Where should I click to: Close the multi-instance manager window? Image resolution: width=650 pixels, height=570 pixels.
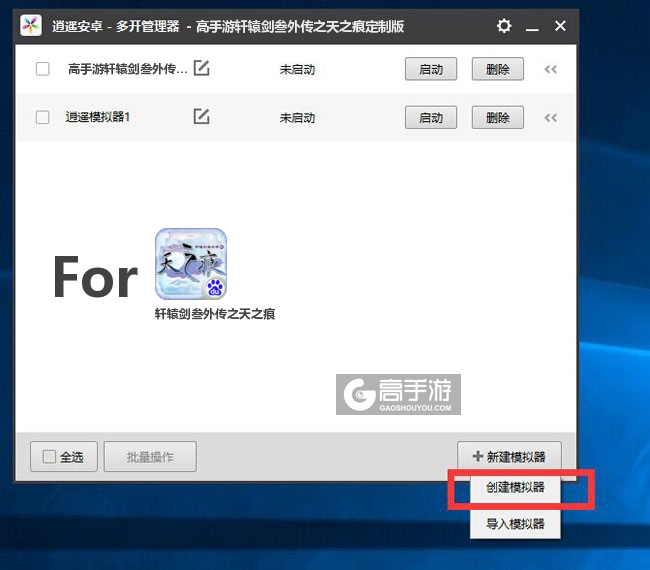pyautogui.click(x=561, y=26)
